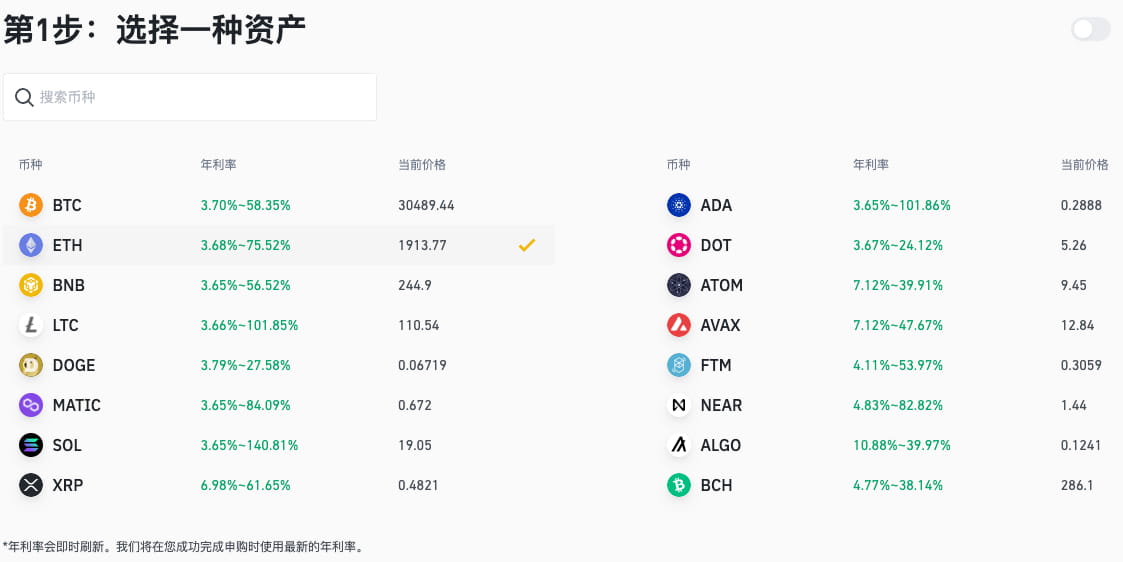Open the ALGO annual rate 10.88%~39.97%
The width and height of the screenshot is (1123, 562).
901,445
